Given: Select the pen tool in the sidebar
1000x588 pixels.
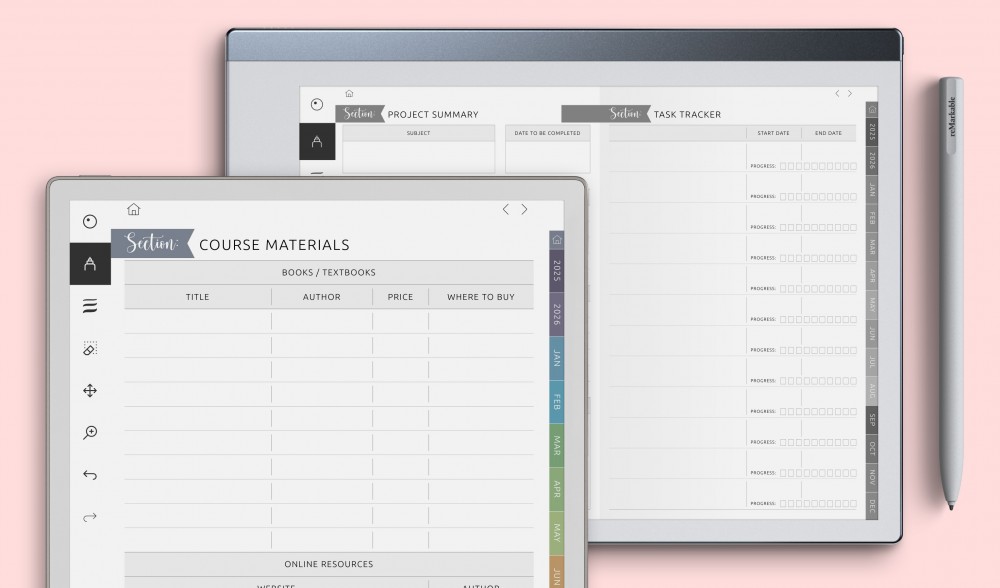Looking at the screenshot, I should click(89, 264).
